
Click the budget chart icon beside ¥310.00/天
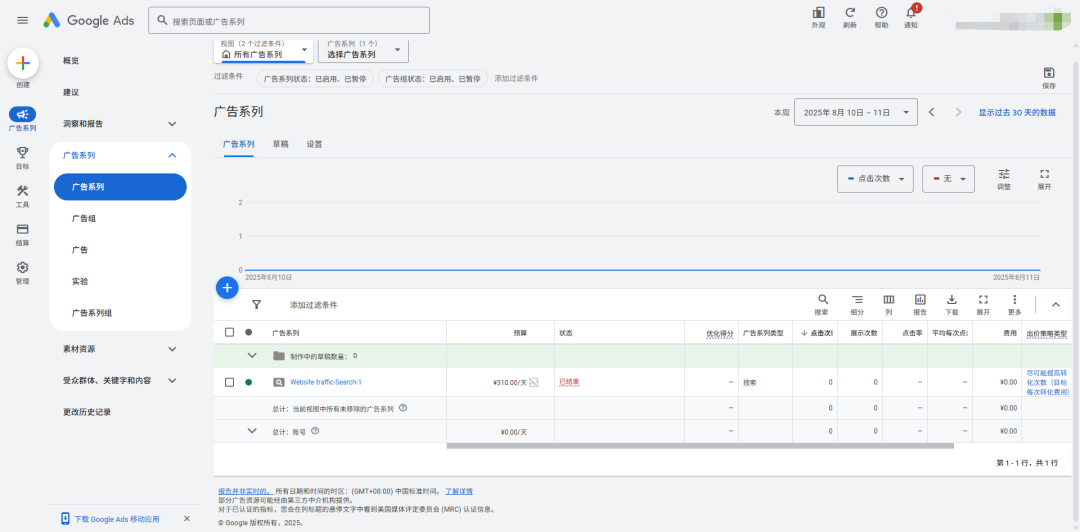click(x=534, y=382)
